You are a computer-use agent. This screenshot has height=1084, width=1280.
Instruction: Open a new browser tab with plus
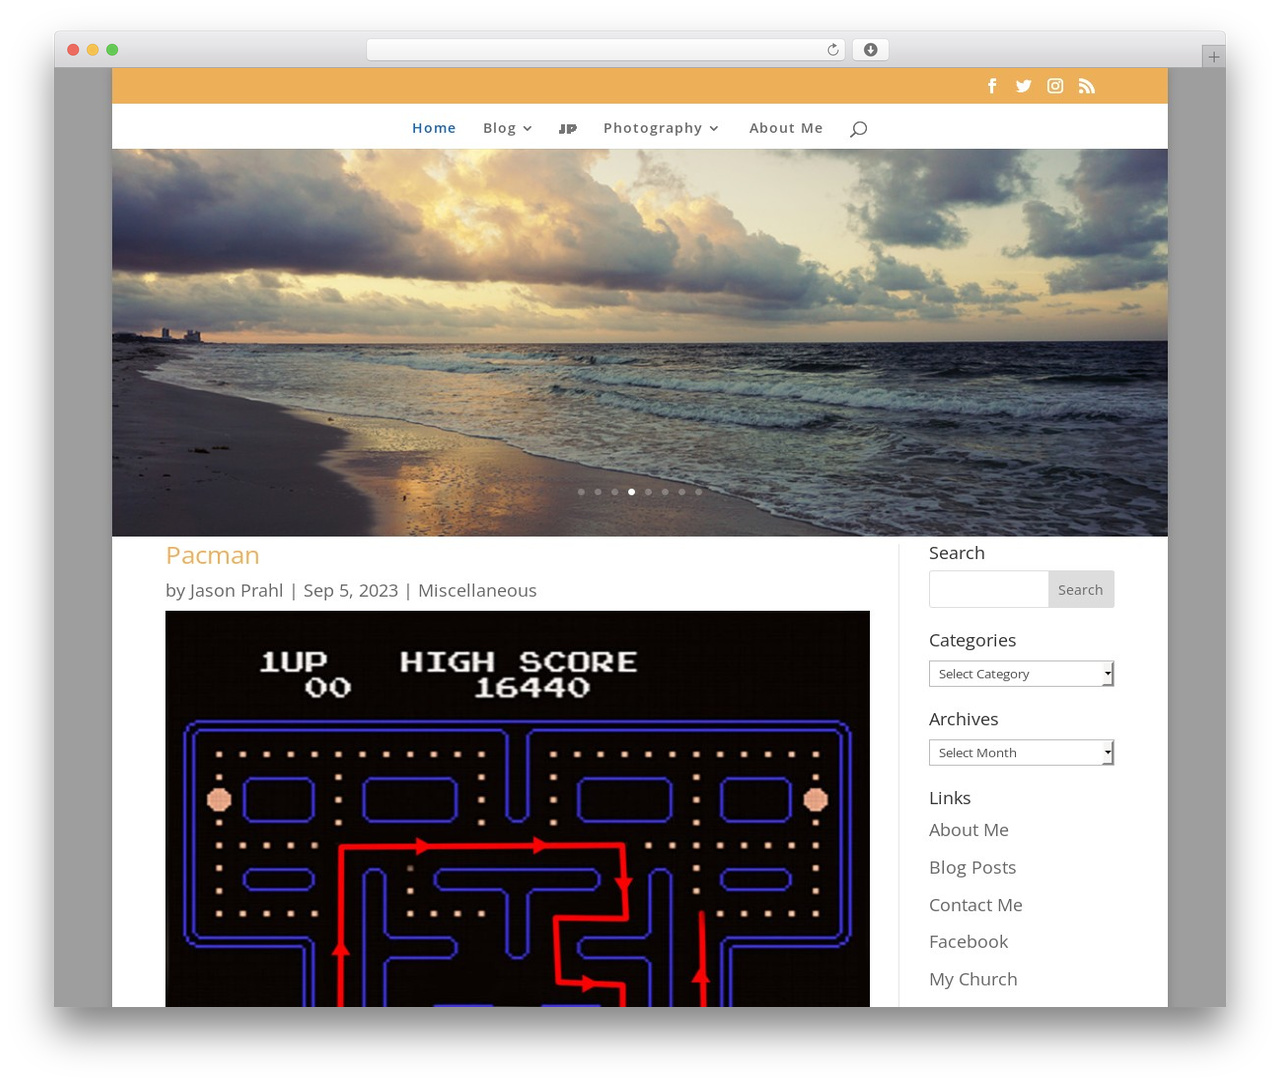(1213, 57)
